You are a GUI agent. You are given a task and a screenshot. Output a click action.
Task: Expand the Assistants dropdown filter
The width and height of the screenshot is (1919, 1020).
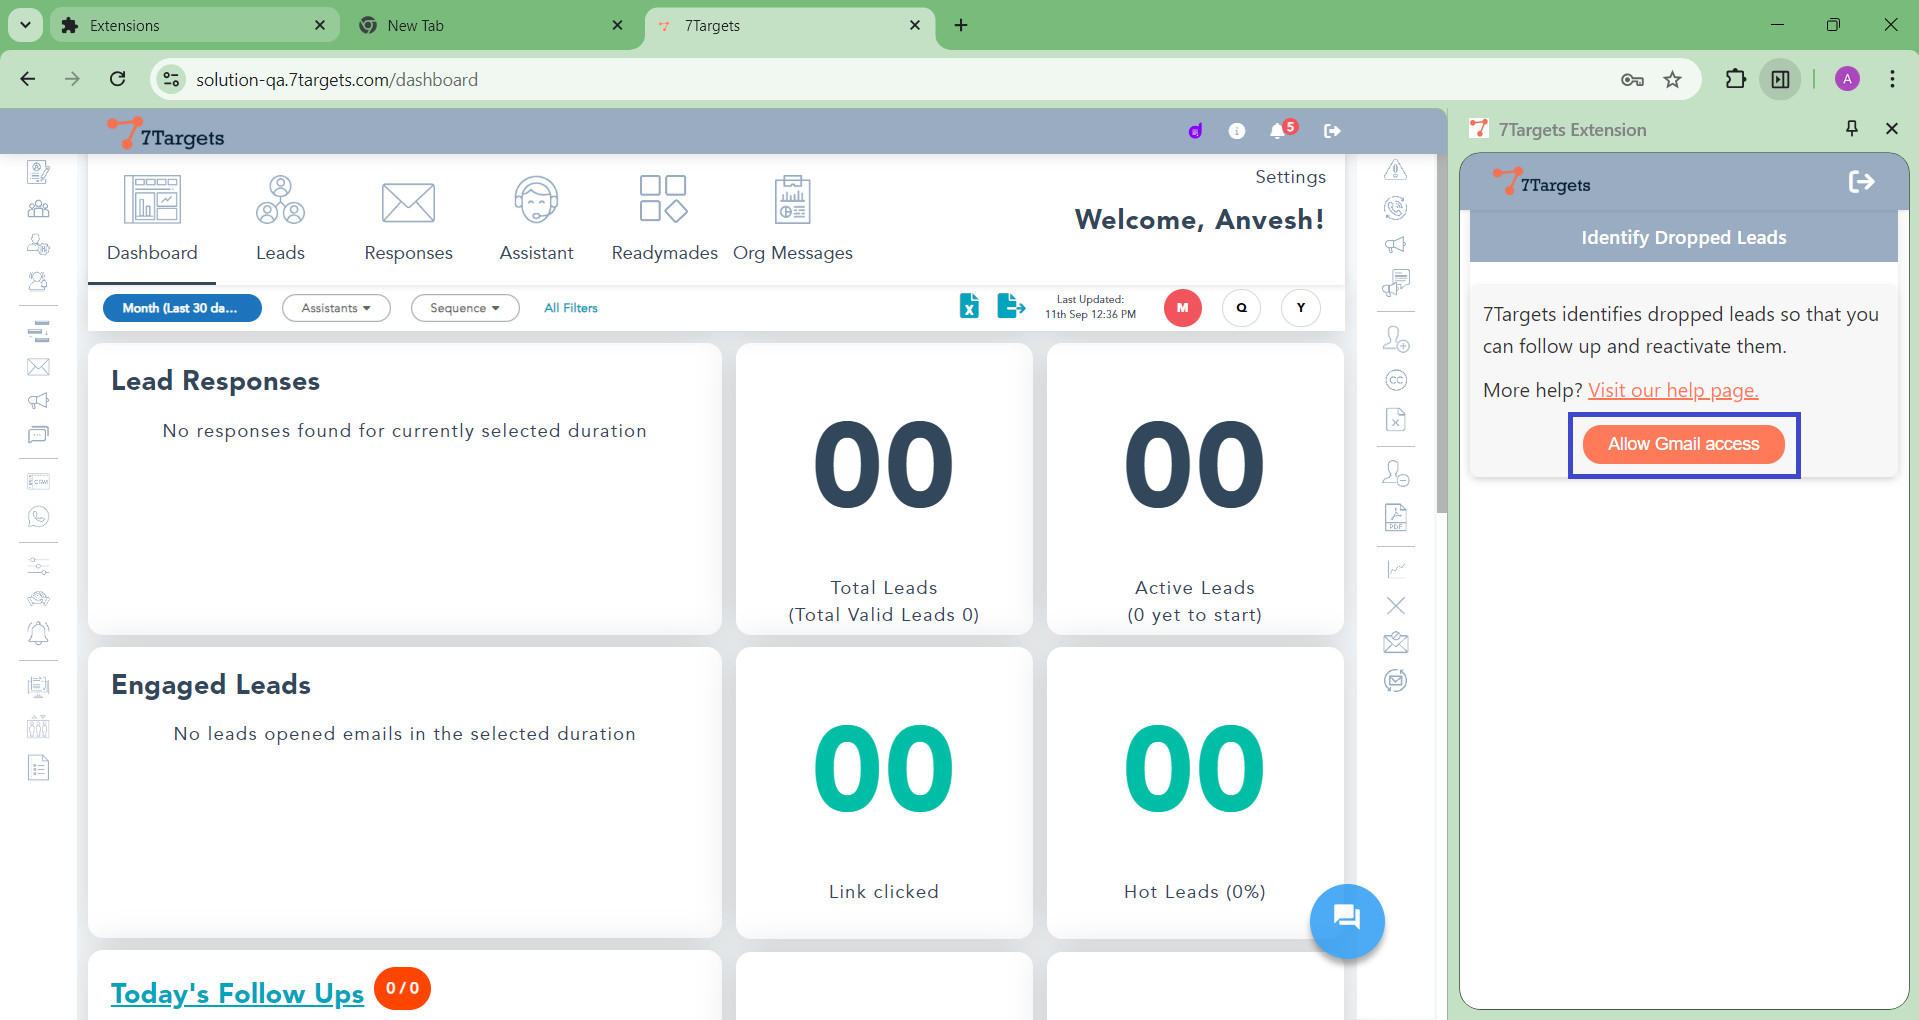pos(336,308)
